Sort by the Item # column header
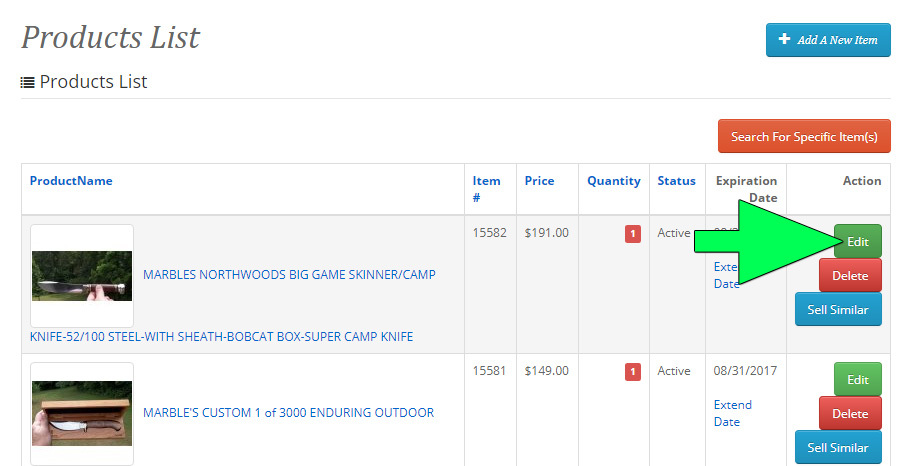This screenshot has height=466, width=897. pyautogui.click(x=486, y=189)
